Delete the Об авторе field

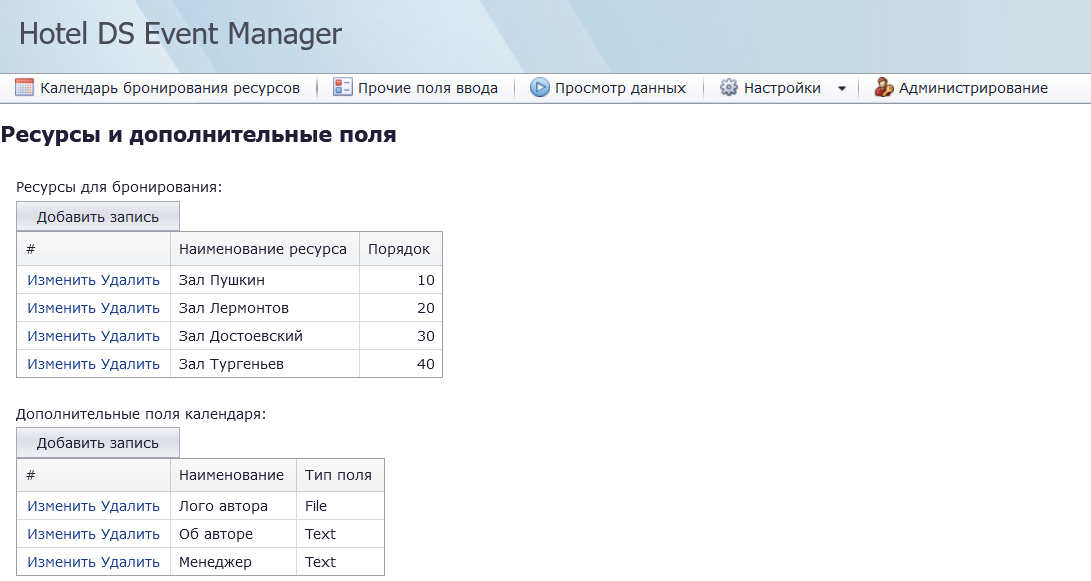130,534
